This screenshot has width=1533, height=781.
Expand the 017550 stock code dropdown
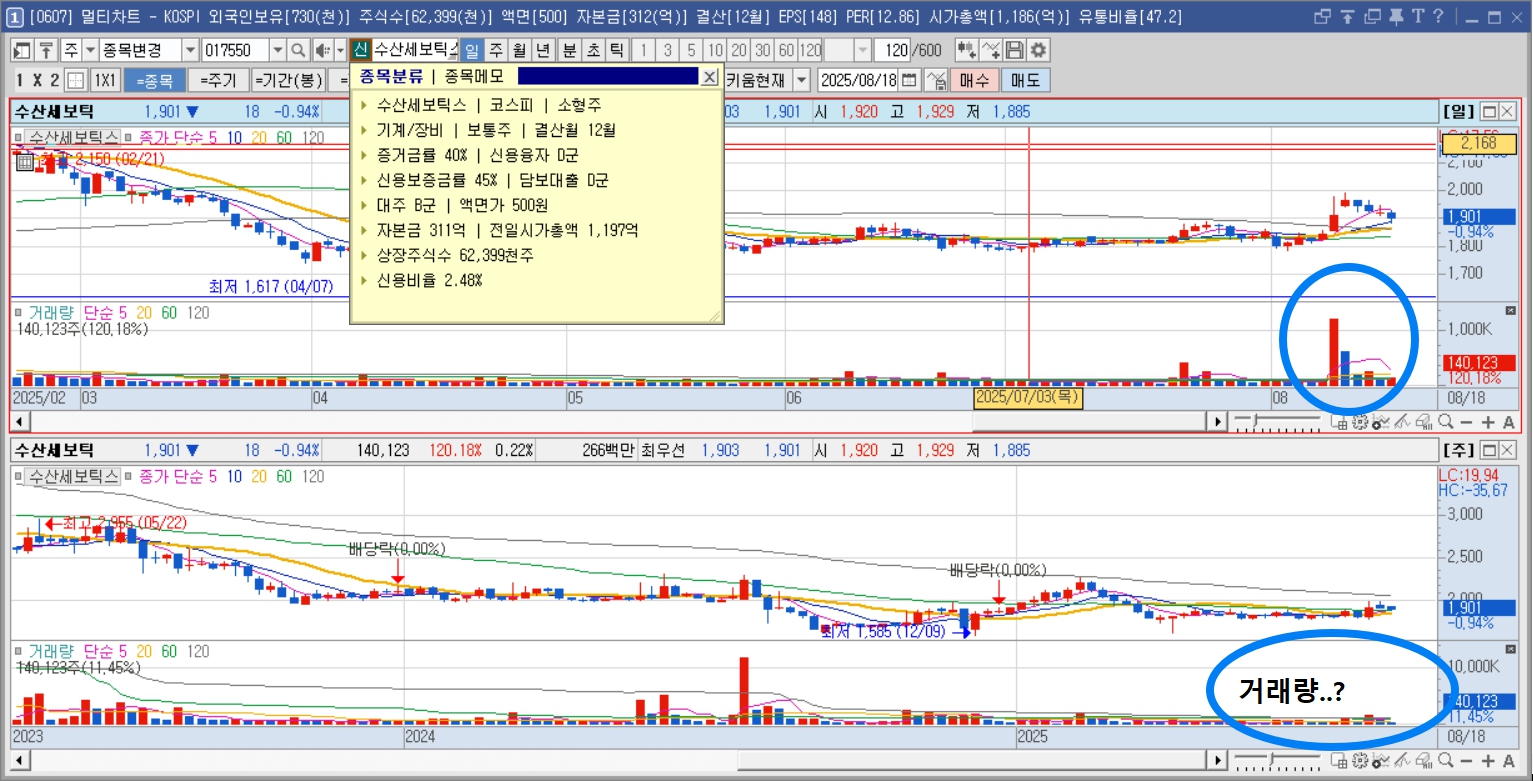(277, 50)
